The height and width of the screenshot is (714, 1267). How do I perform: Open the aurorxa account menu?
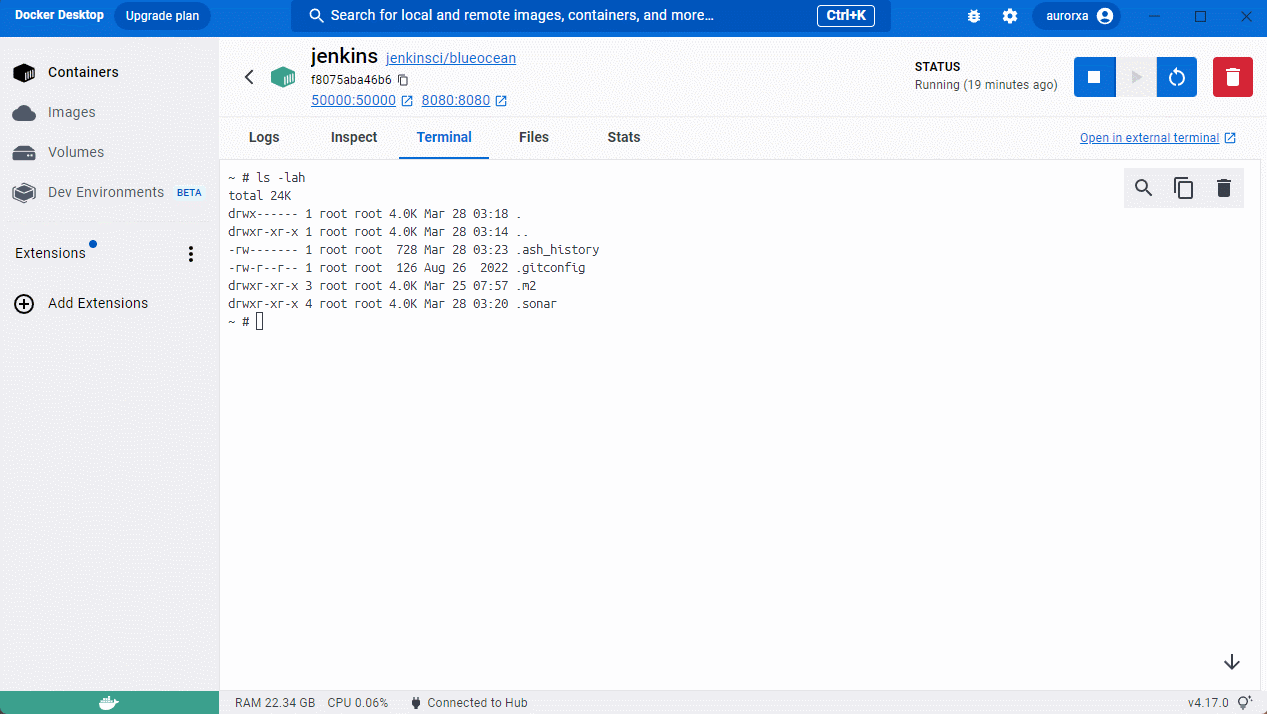[x=1078, y=16]
